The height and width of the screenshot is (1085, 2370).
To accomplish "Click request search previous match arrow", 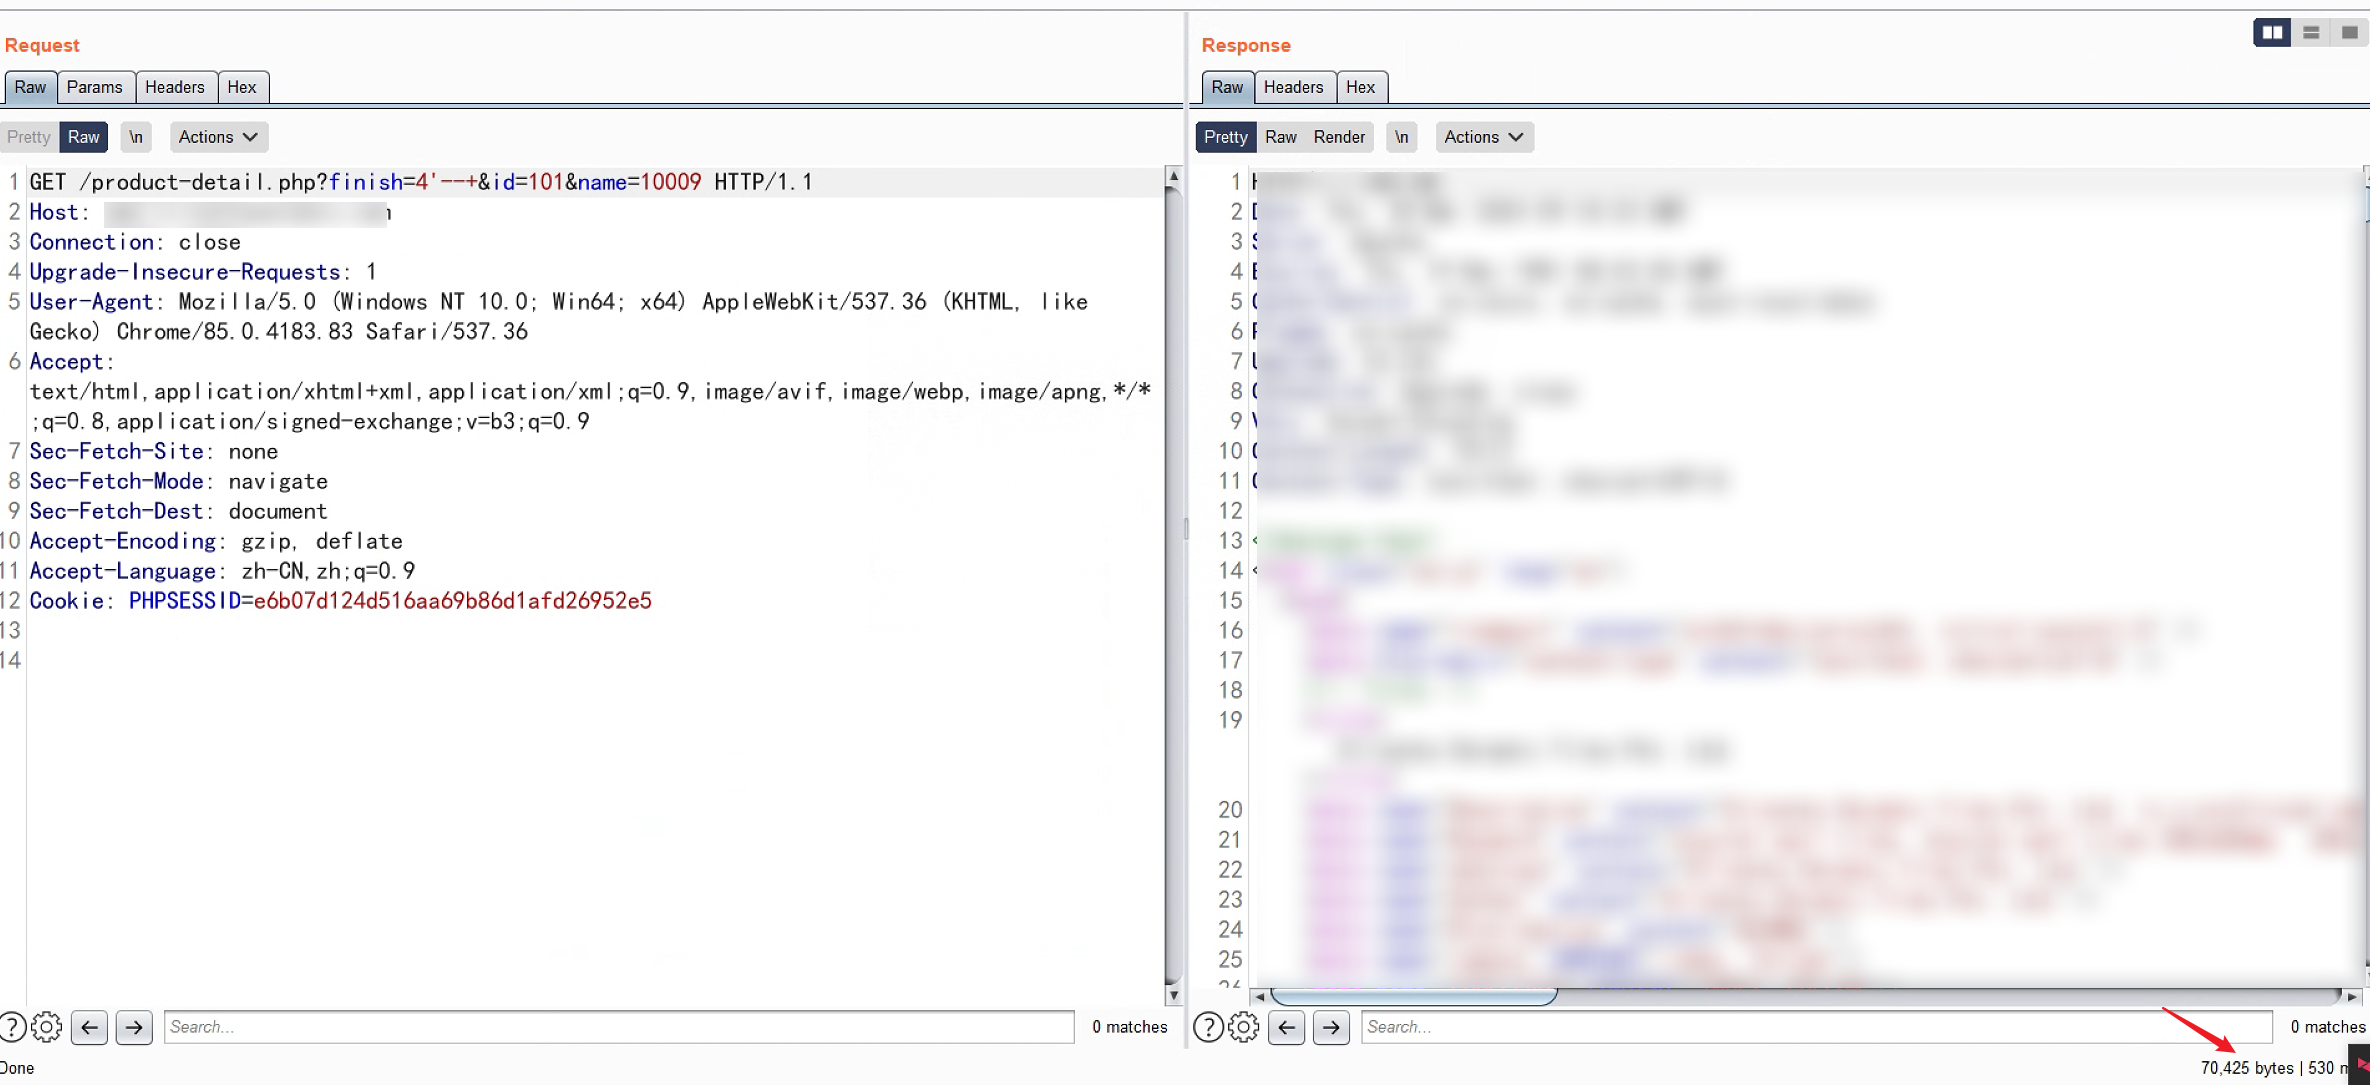I will click(x=90, y=1027).
